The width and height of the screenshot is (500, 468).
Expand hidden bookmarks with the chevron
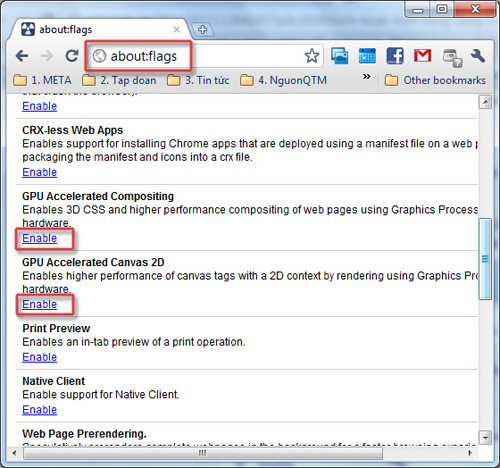click(x=367, y=77)
